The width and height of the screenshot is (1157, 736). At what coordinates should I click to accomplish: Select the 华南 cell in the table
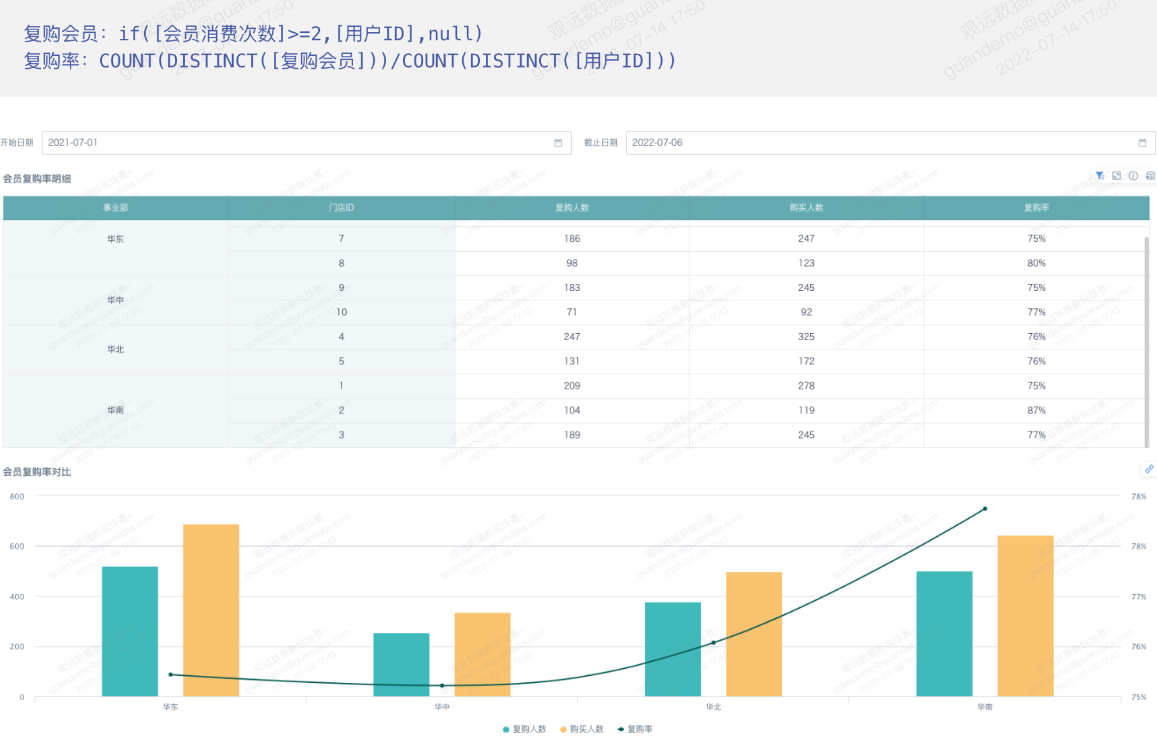[115, 410]
